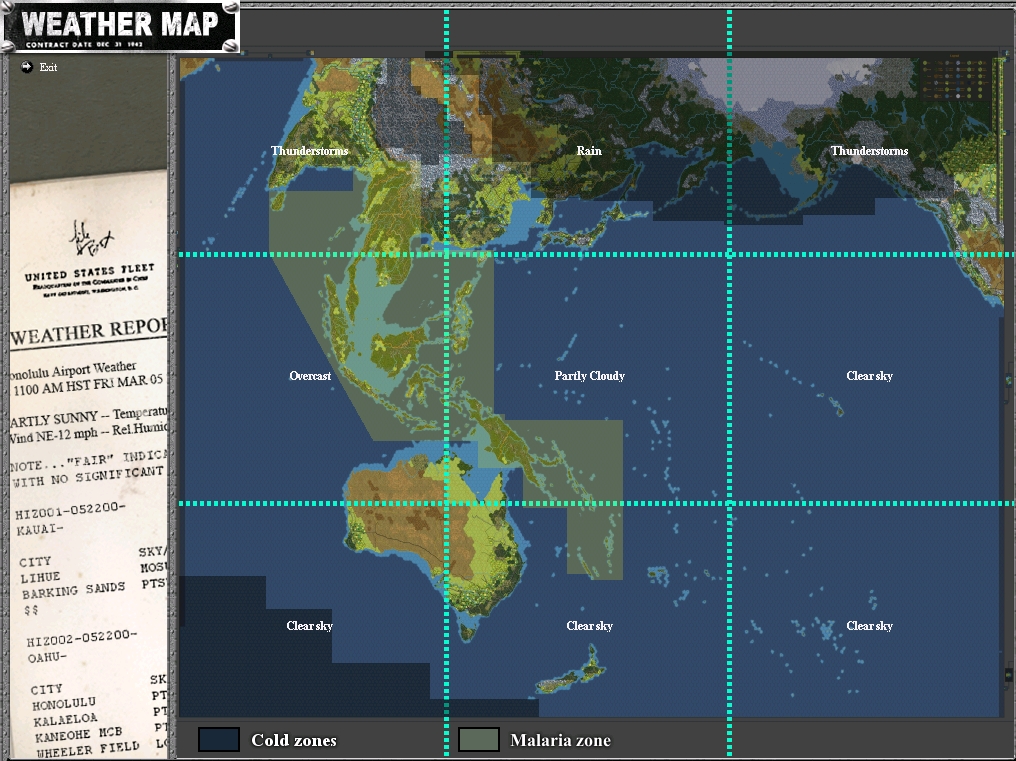Click the Thunderstorms label over mainland Asia
This screenshot has width=1016, height=761.
tap(310, 150)
